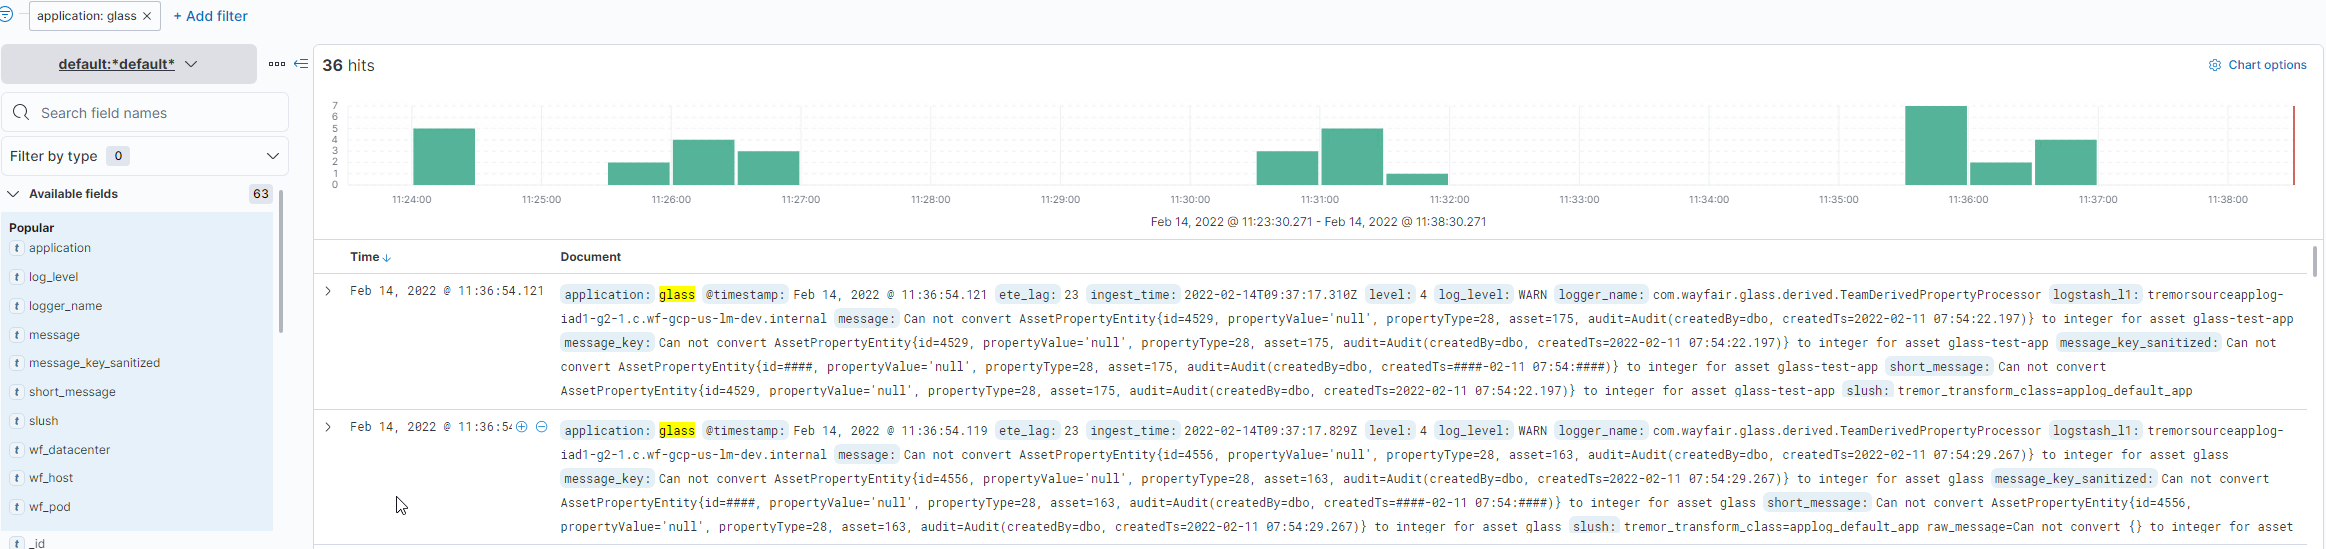Screen dimensions: 2326x549
Task: Click Time cell Feb 14, 2022 @ 11:36:54.121
Action: click(447, 291)
